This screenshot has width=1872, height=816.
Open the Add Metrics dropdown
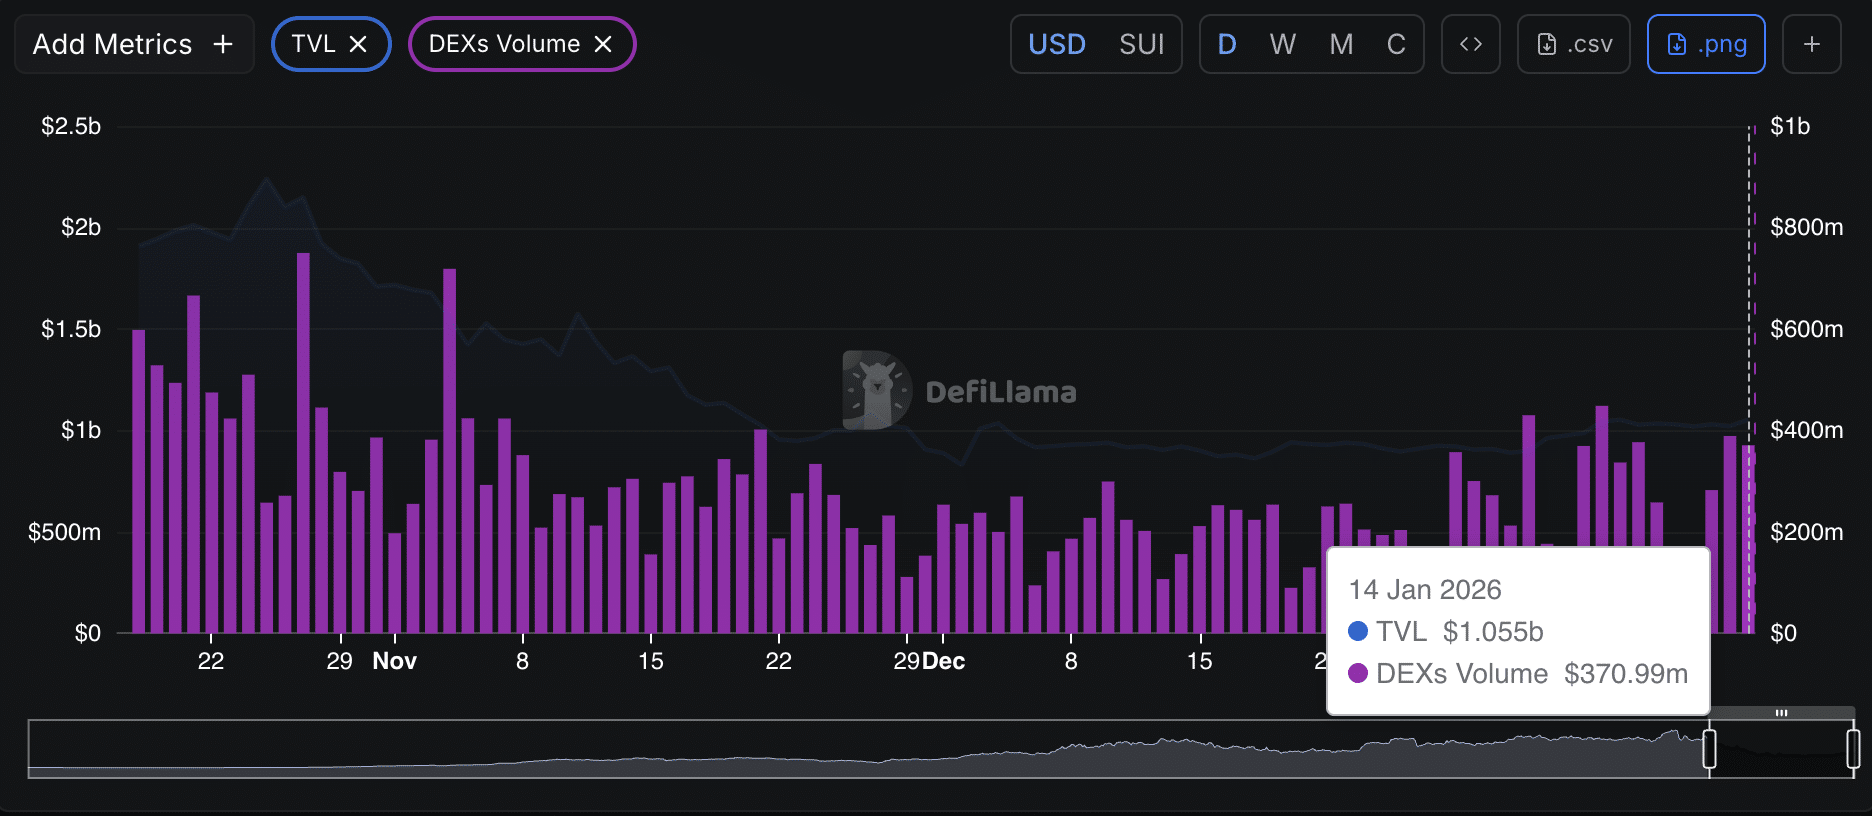click(x=112, y=44)
